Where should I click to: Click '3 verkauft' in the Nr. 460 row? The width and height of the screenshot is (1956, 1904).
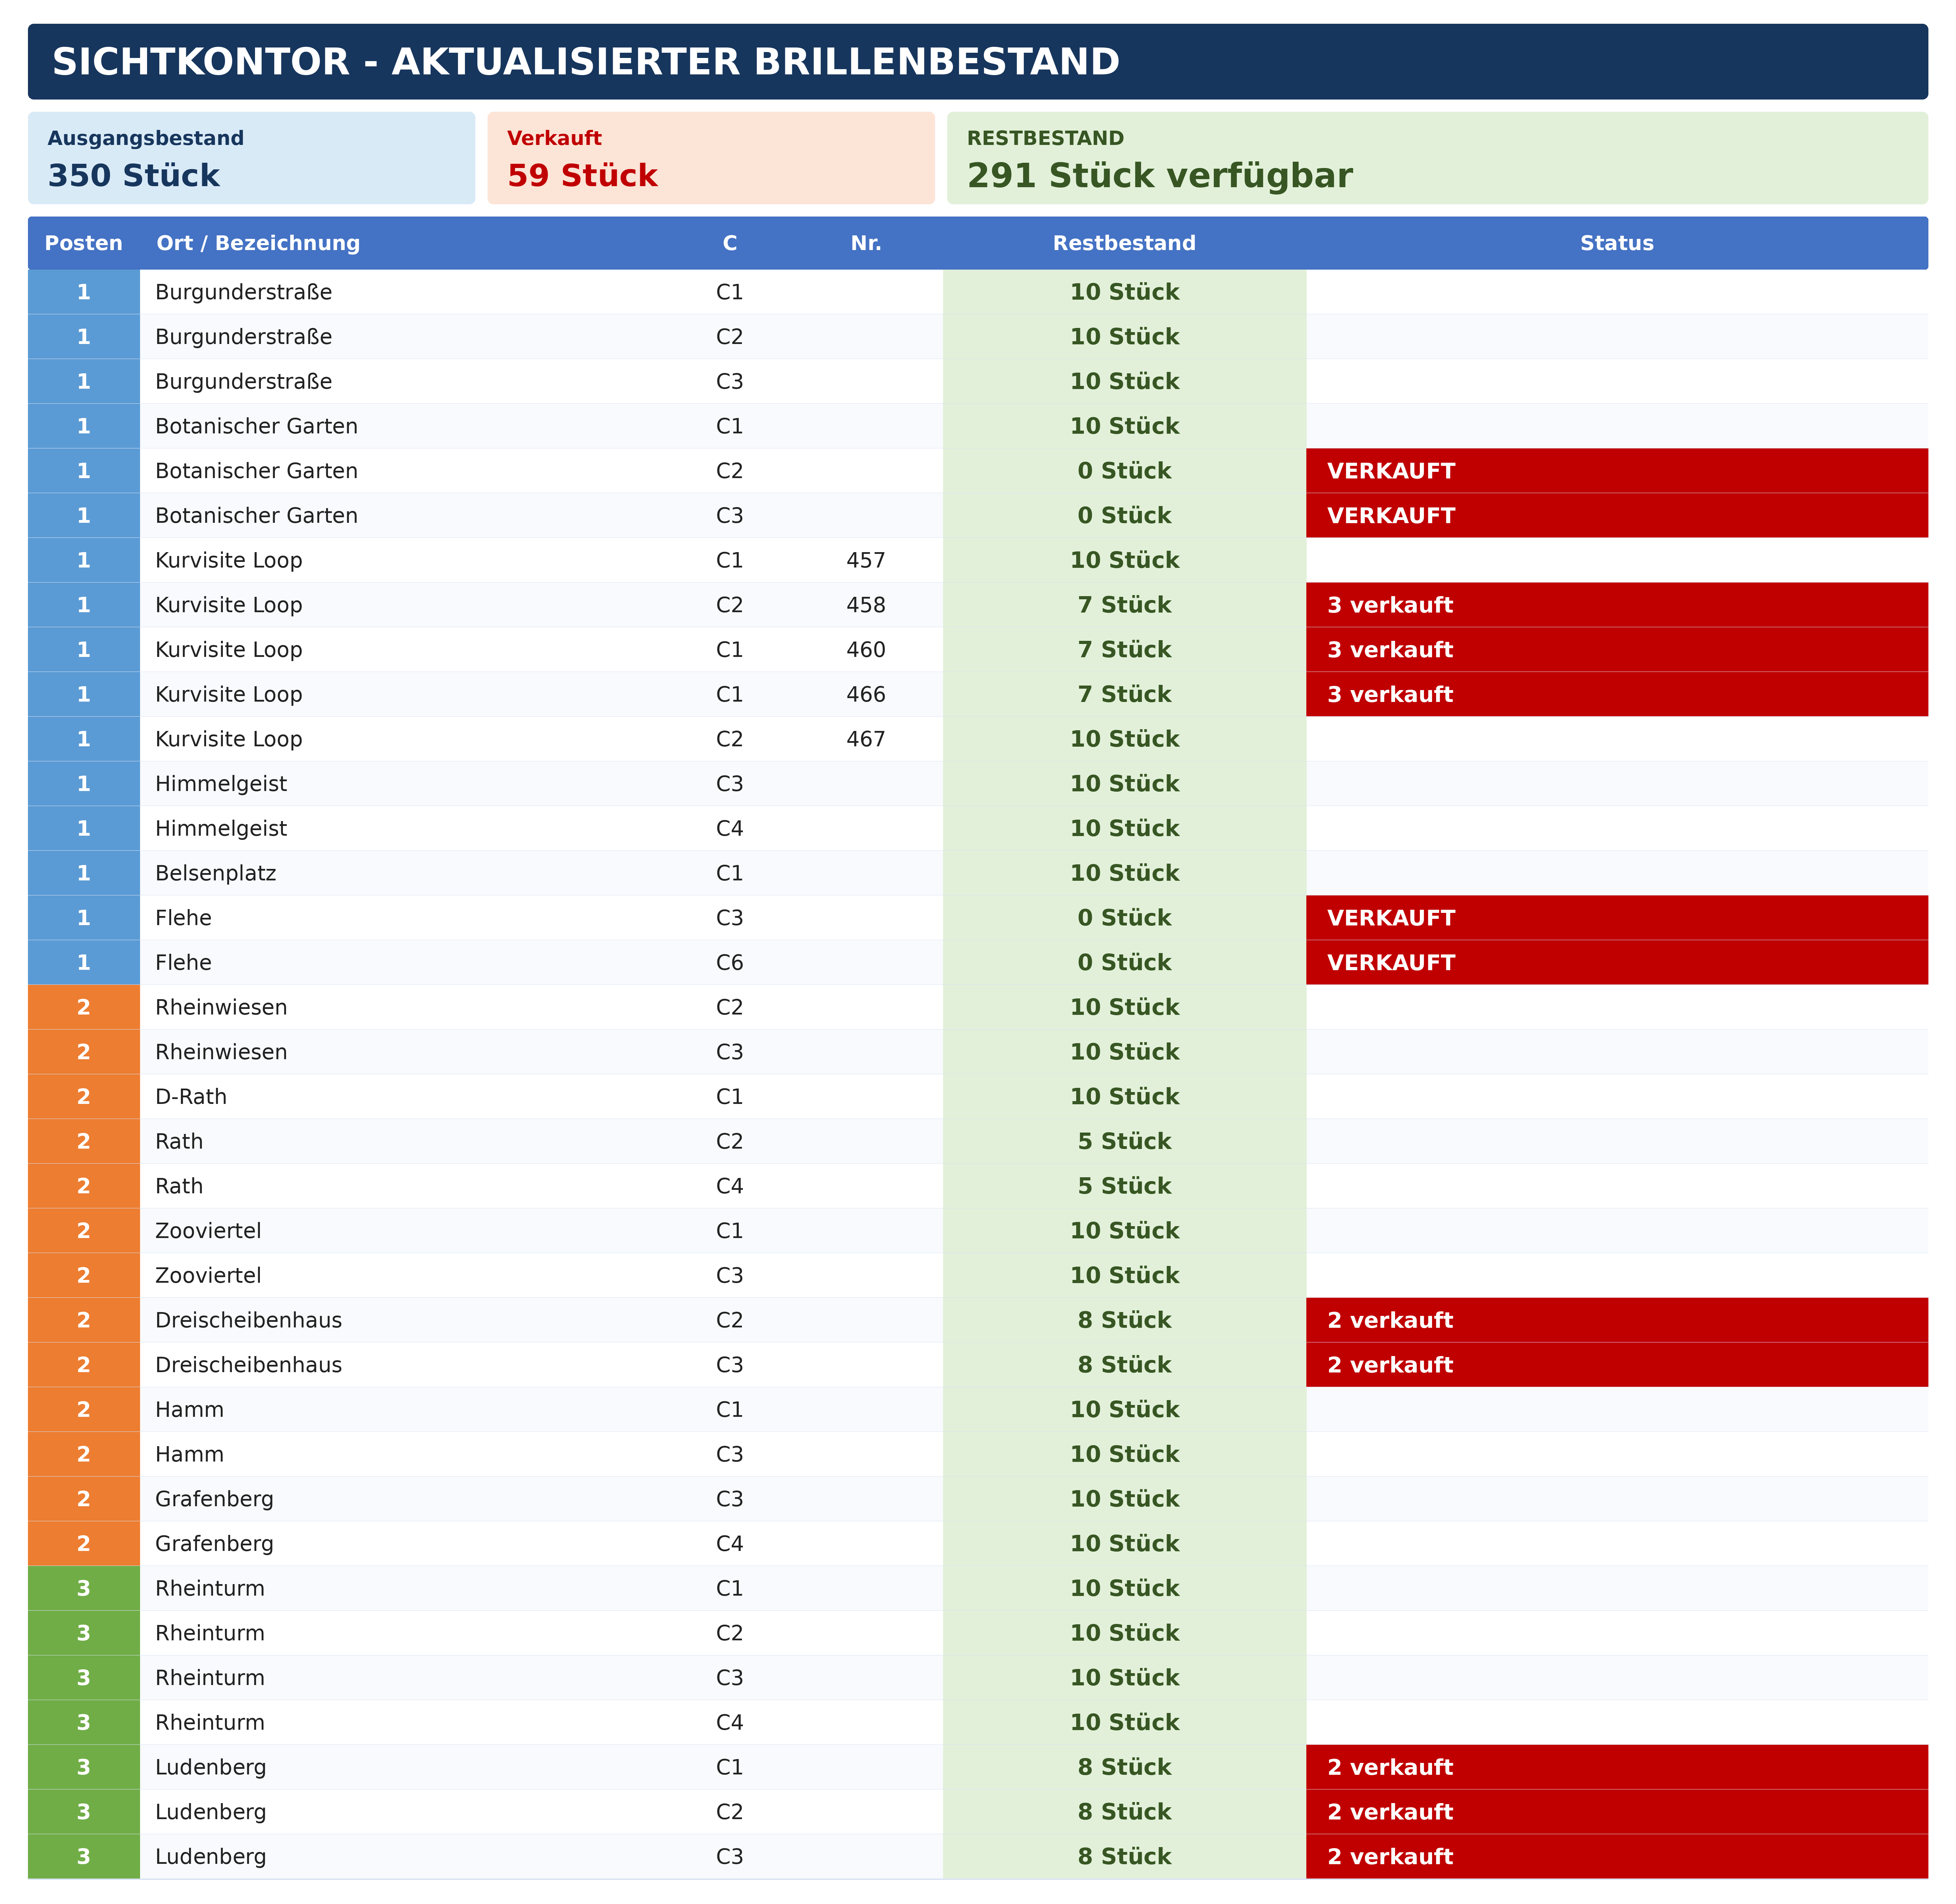1390,650
